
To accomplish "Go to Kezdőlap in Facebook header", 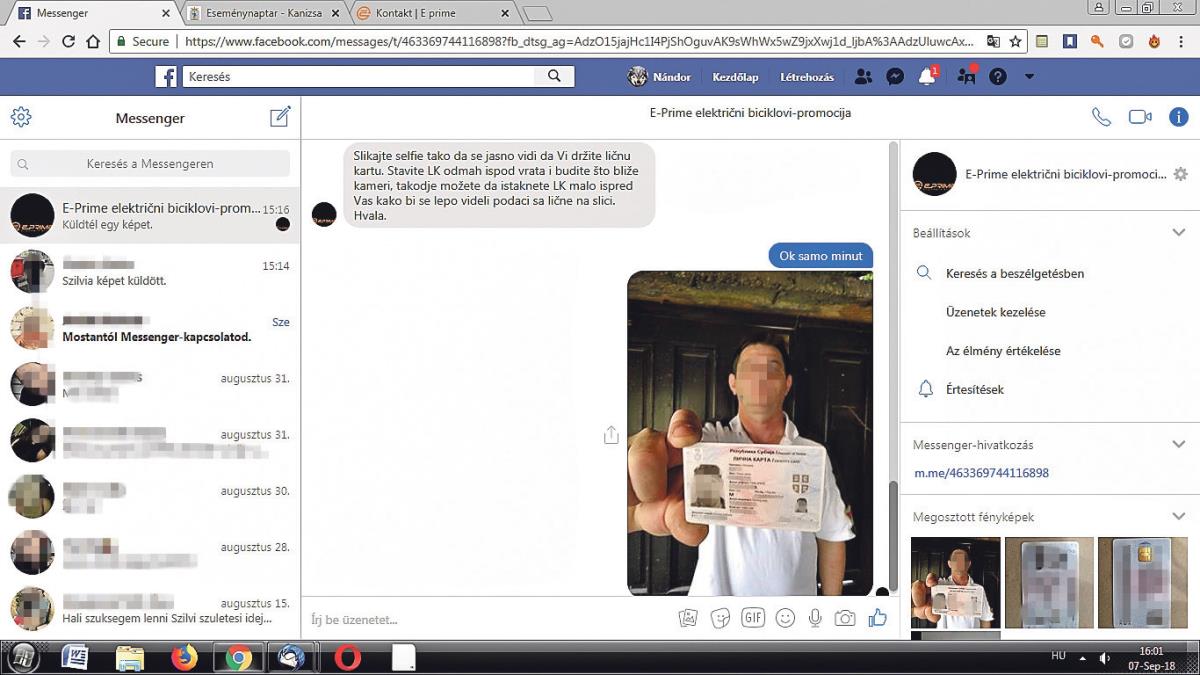I will tap(735, 77).
